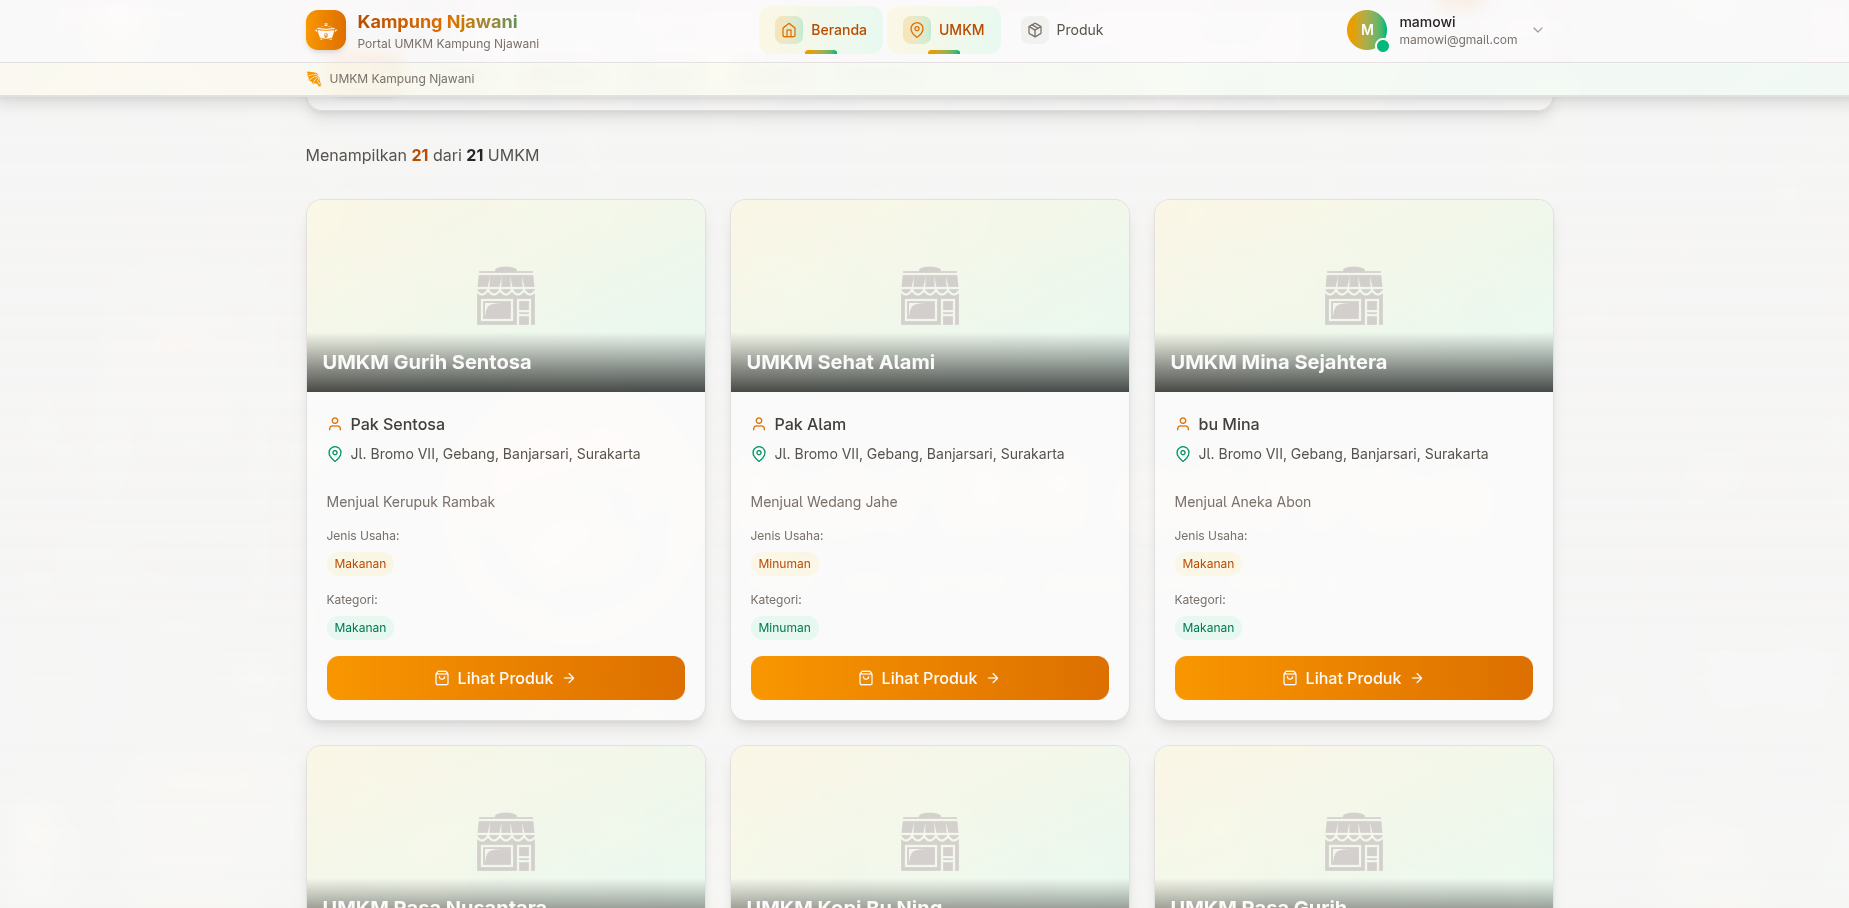Open the UMKM navigation tab
Image resolution: width=1849 pixels, height=908 pixels.
pos(944,30)
